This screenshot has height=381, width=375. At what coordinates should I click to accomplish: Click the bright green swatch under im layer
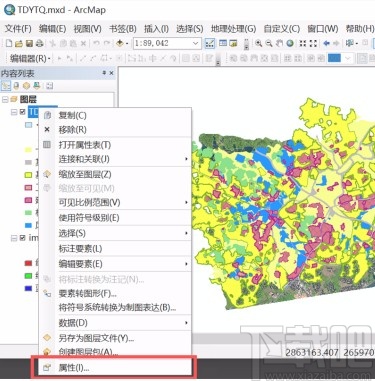[29, 276]
